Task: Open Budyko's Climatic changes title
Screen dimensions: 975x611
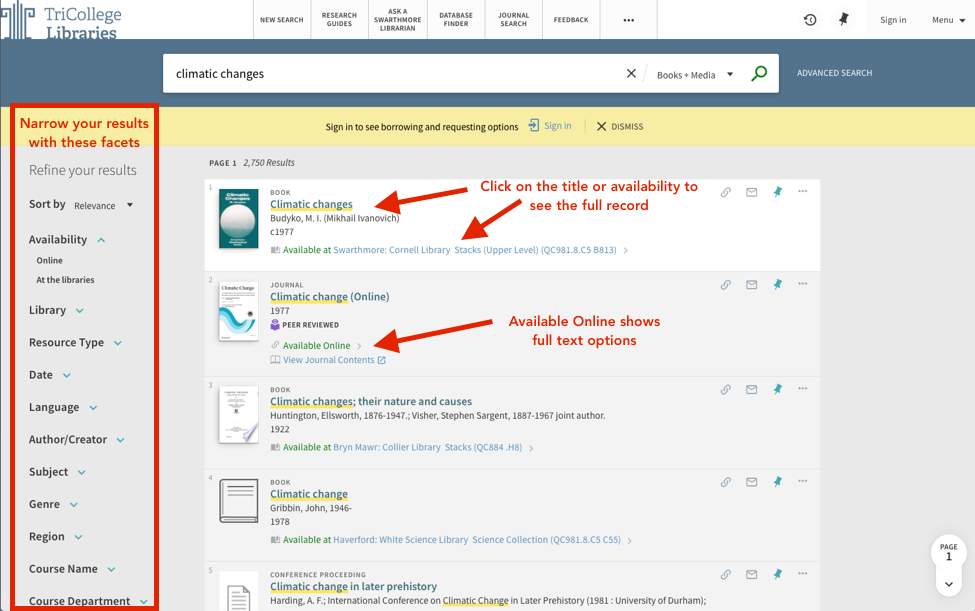Action: click(311, 204)
